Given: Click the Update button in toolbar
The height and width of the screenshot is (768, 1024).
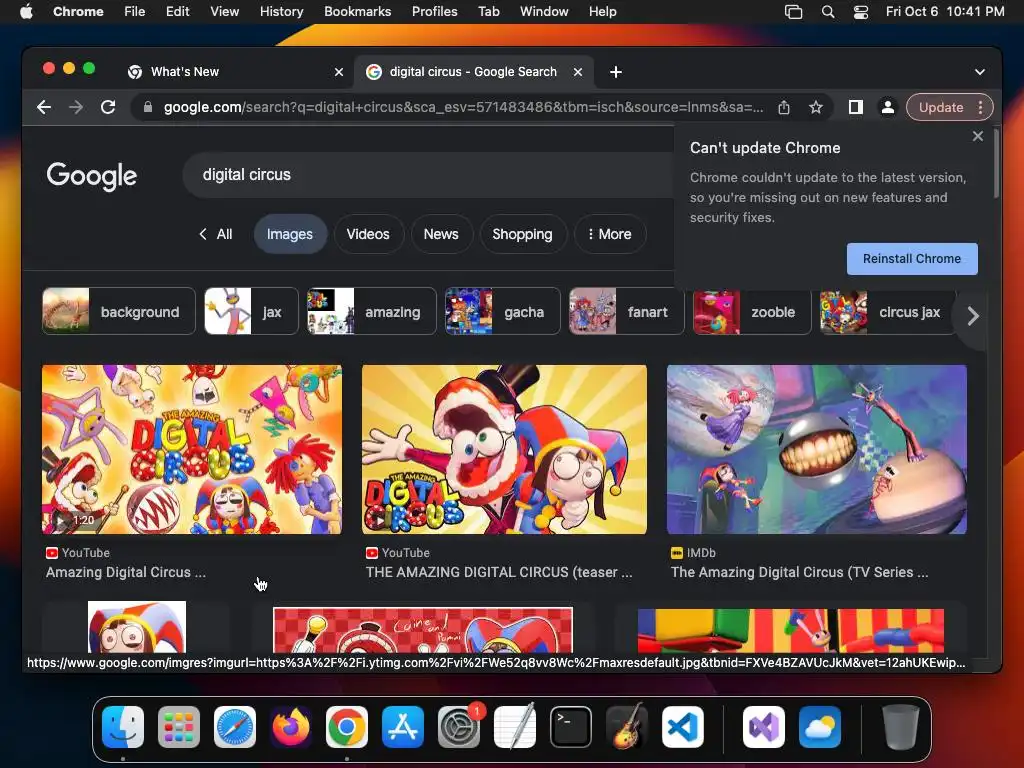Looking at the screenshot, I should click(940, 107).
